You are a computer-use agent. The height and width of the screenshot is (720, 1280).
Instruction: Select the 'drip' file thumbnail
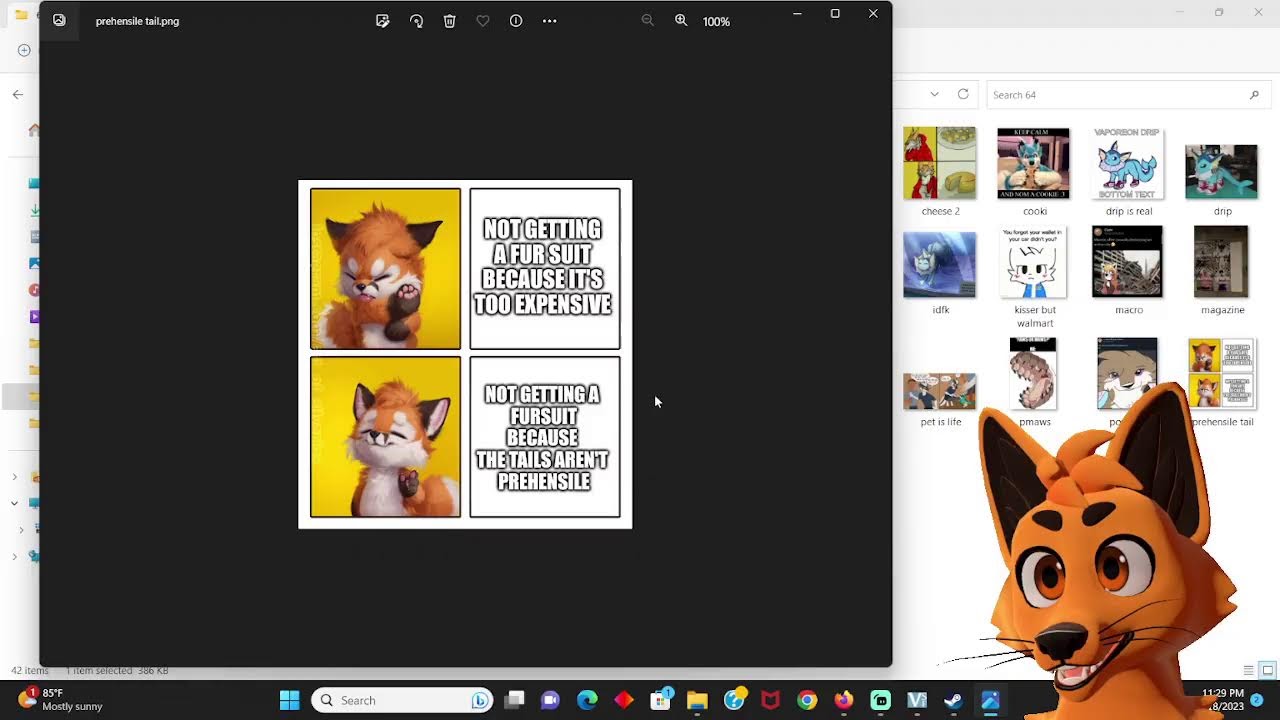tap(1221, 171)
